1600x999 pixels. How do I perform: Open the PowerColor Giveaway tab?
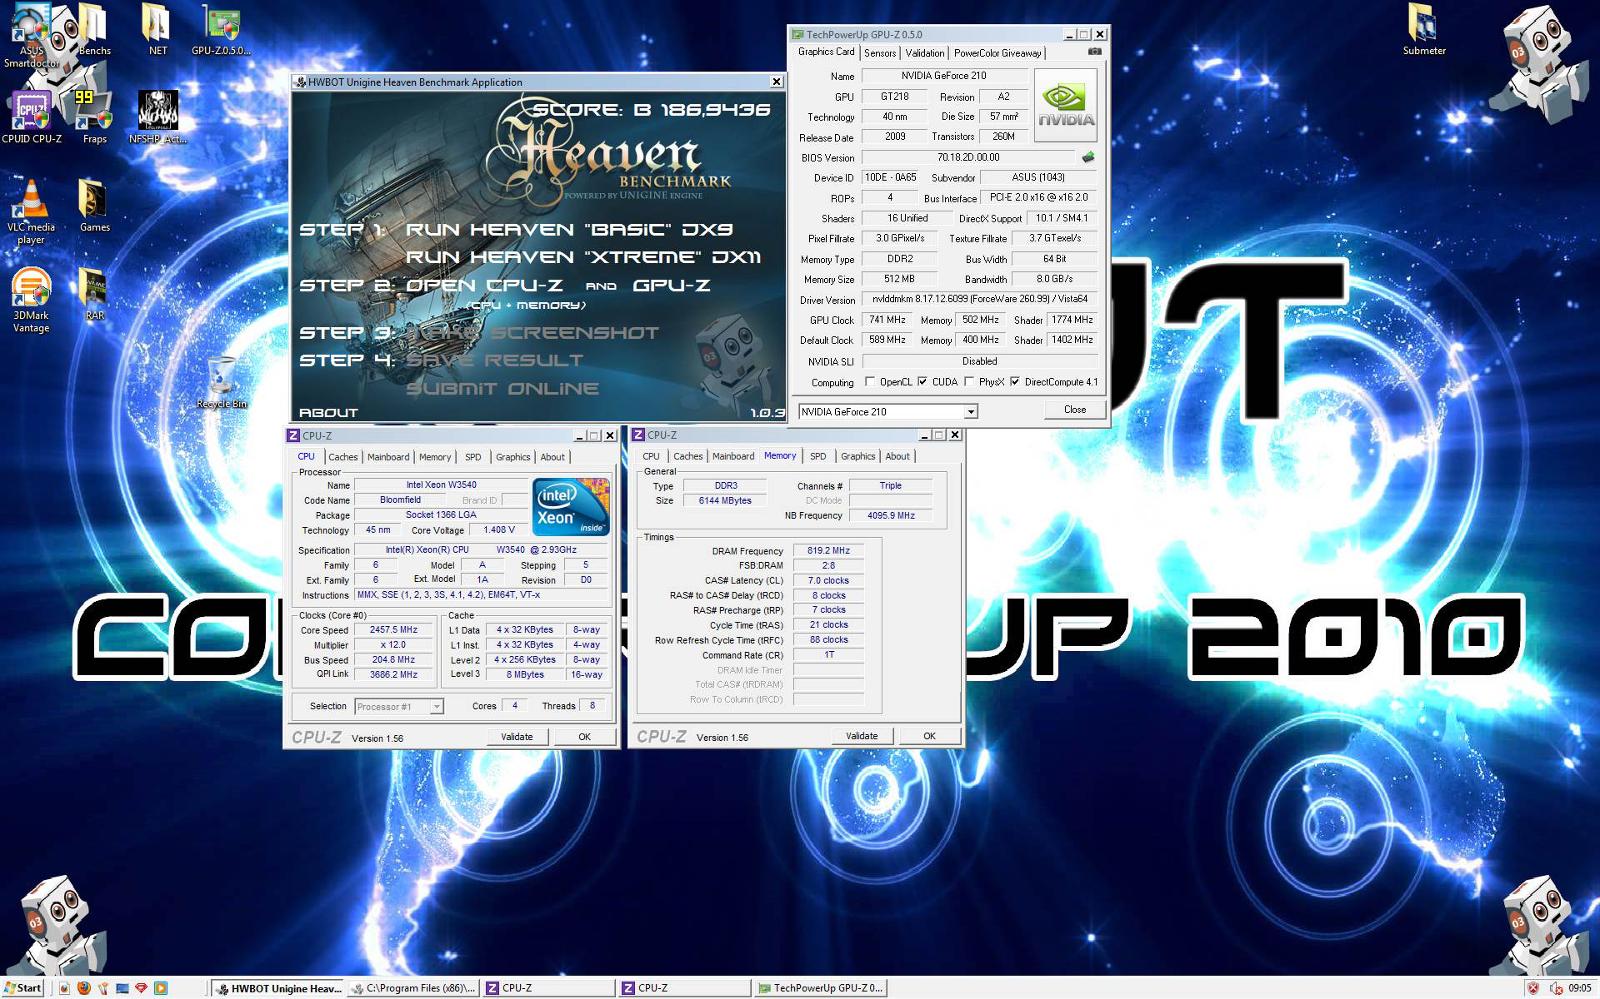click(997, 53)
